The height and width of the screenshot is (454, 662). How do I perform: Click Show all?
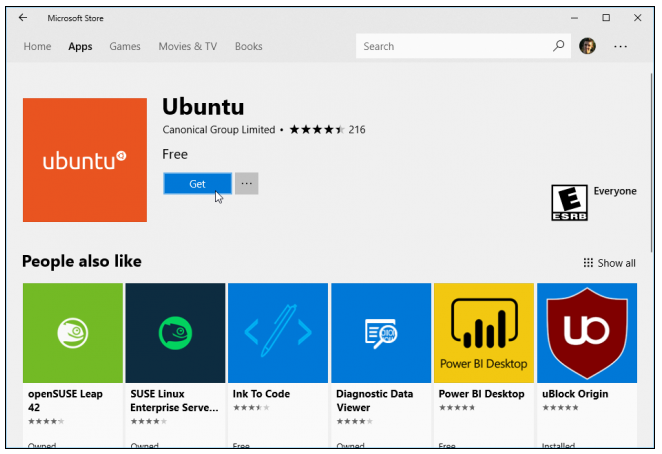(x=609, y=263)
